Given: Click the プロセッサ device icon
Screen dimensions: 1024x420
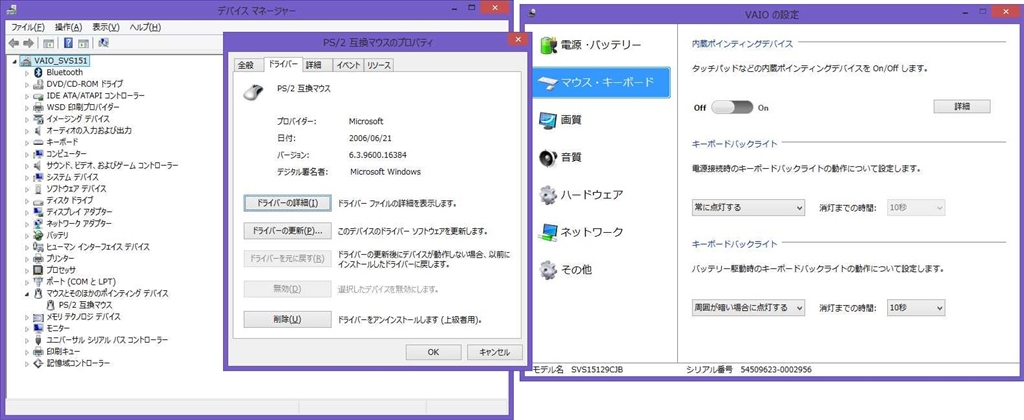Looking at the screenshot, I should [x=39, y=270].
